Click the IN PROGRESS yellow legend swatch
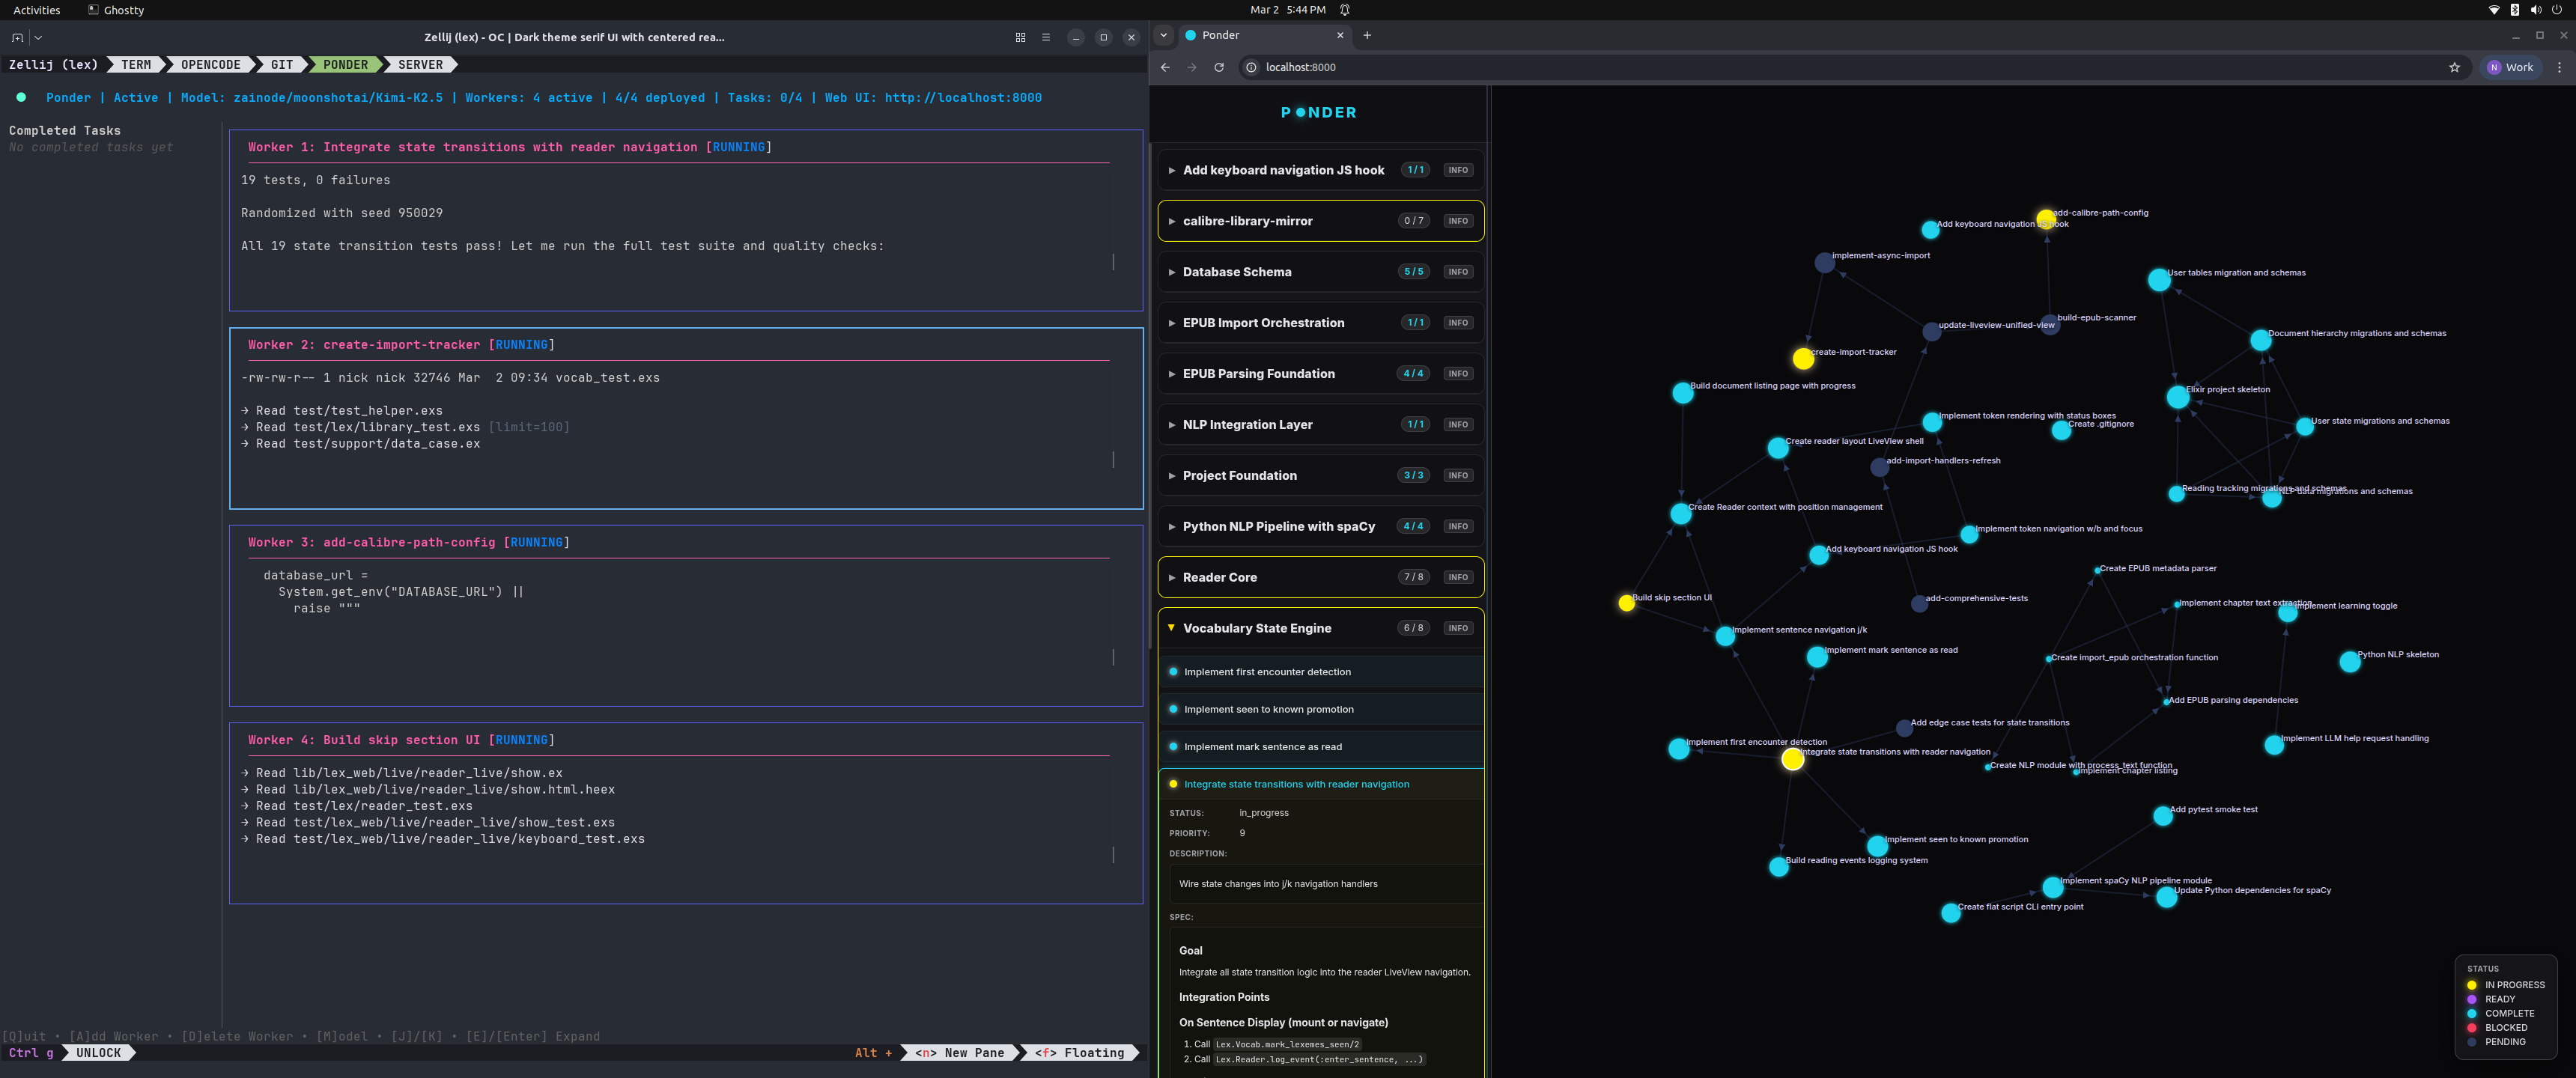This screenshot has width=2576, height=1078. 2471,985
